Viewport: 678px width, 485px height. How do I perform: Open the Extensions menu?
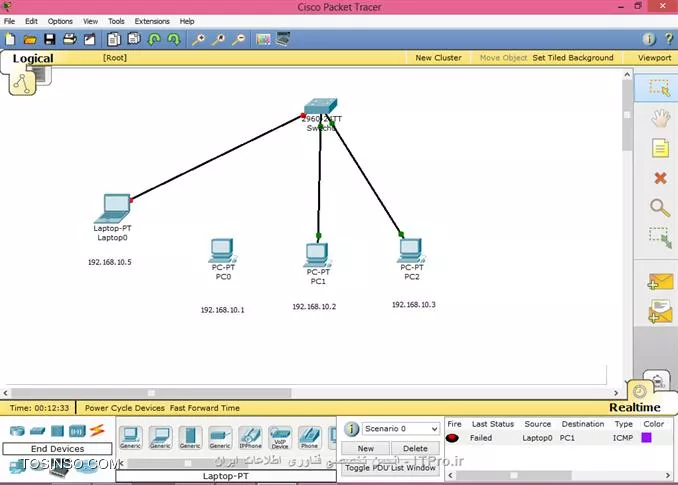(152, 21)
